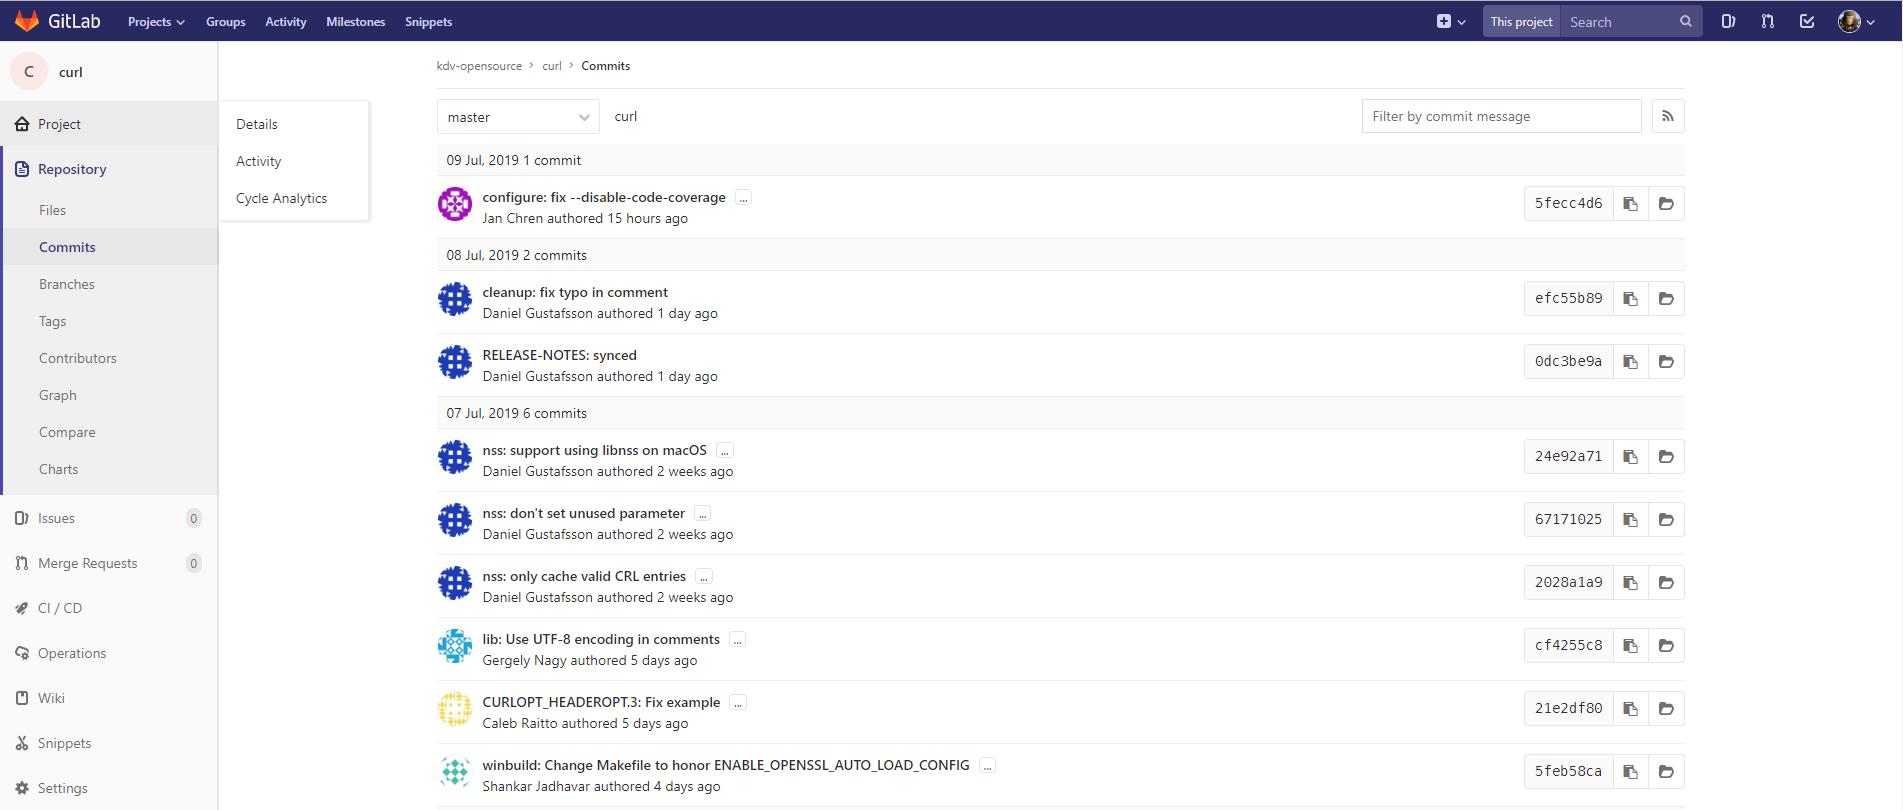Image resolution: width=1903 pixels, height=810 pixels.
Task: Copy commit SHA efc55b89 to clipboard
Action: point(1630,298)
